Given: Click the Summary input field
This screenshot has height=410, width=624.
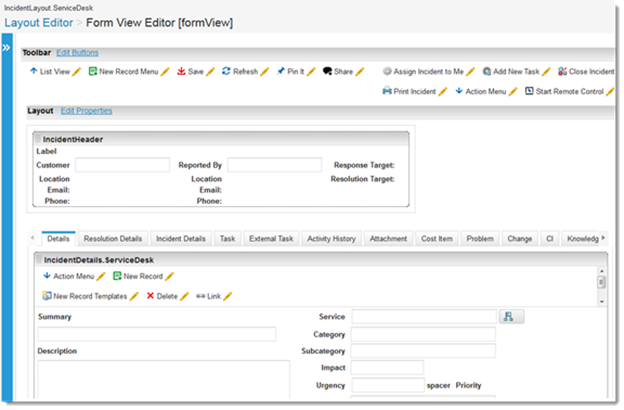Looking at the screenshot, I should [156, 334].
